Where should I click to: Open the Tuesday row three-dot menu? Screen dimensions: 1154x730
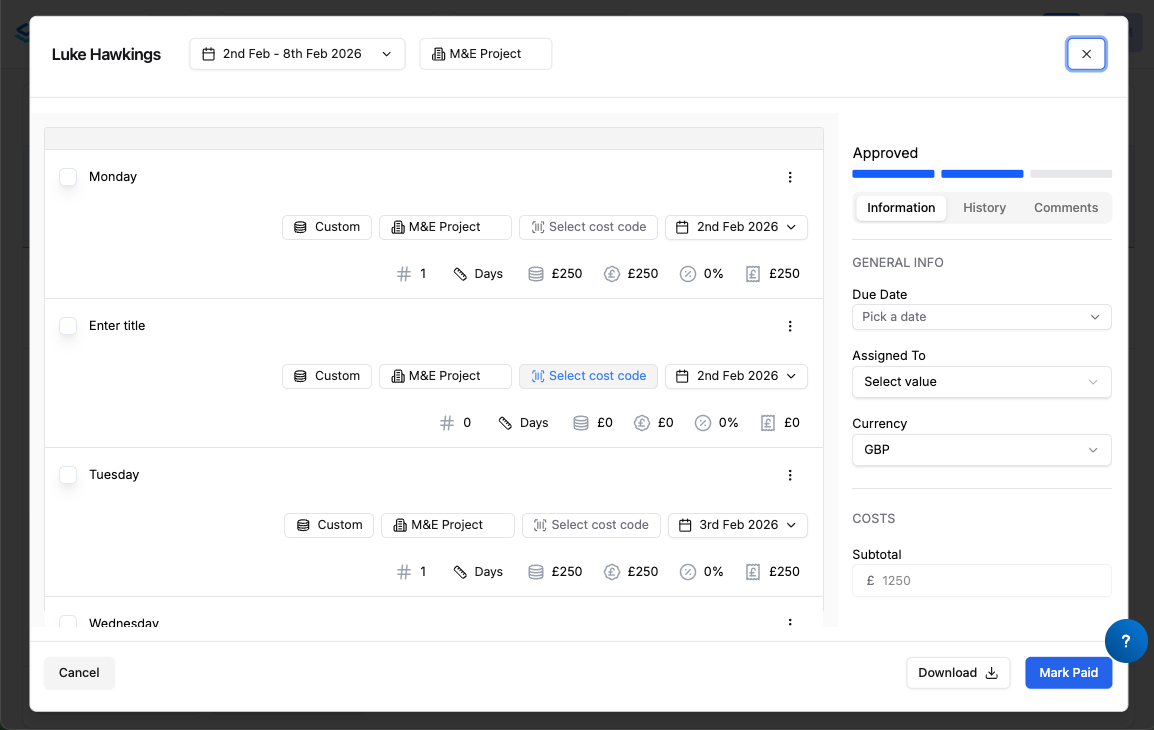790,475
